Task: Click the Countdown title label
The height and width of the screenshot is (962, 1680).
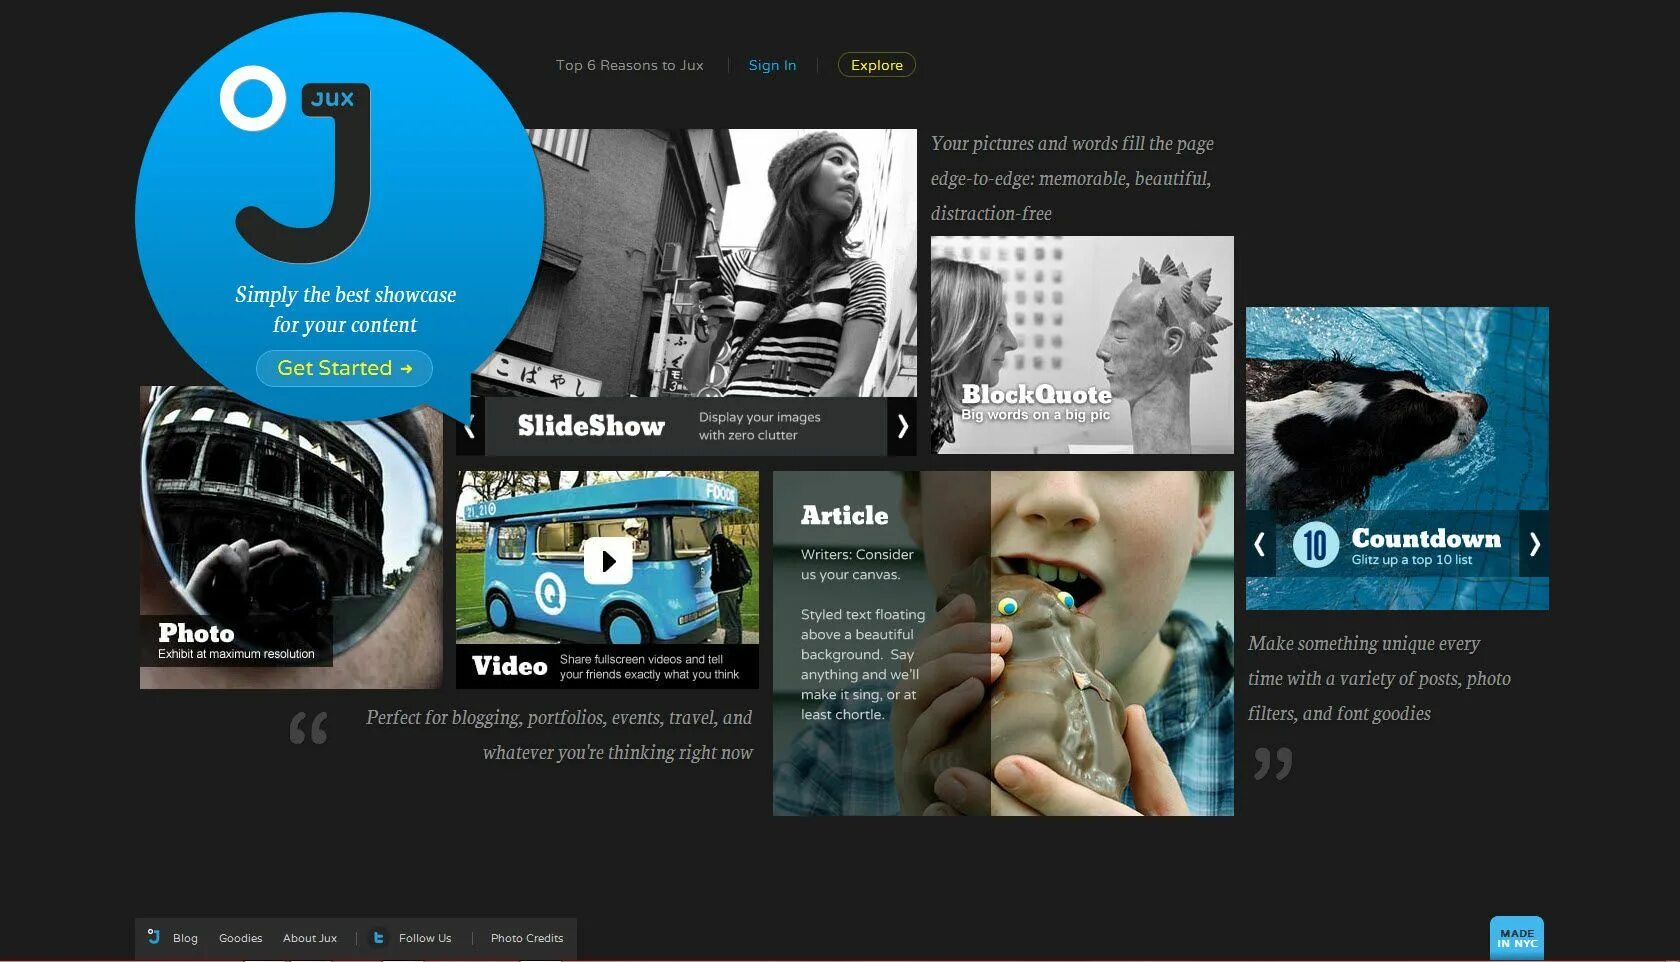Action: [1426, 538]
